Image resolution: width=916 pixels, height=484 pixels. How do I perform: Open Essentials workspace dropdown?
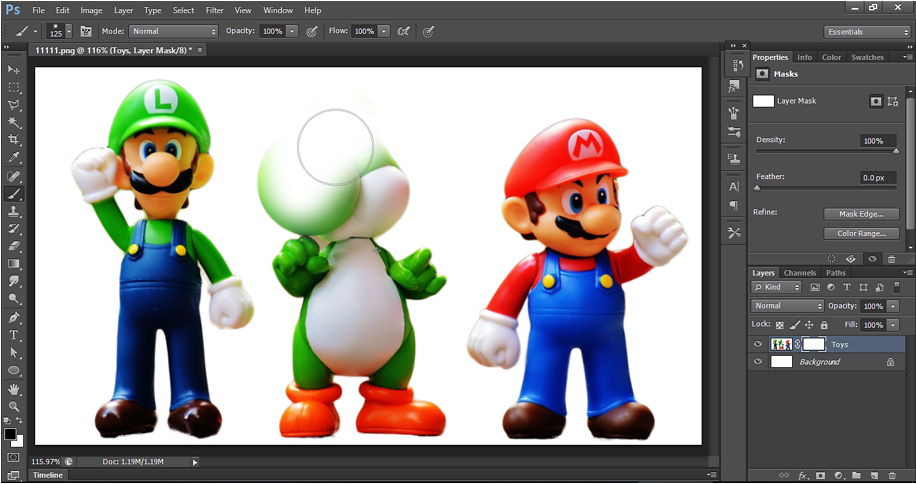tap(867, 32)
